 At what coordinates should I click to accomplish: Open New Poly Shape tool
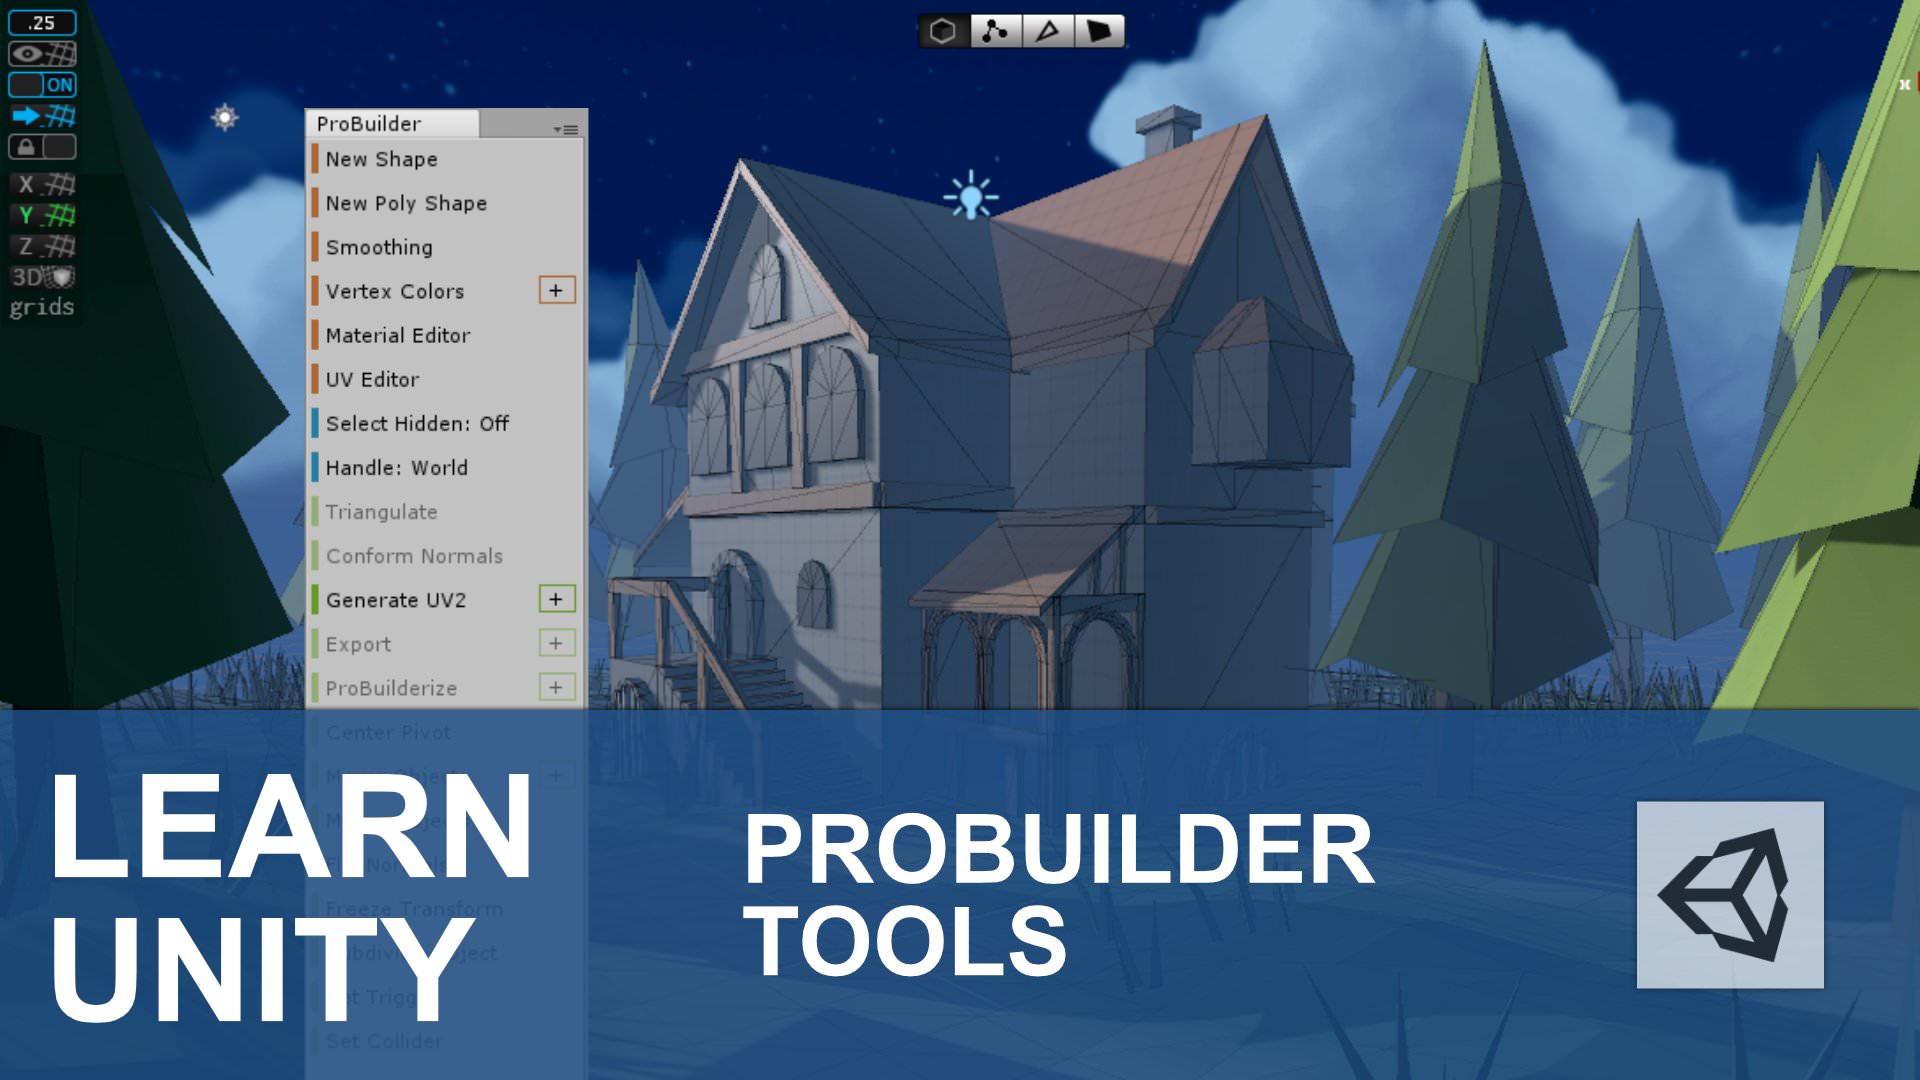407,202
